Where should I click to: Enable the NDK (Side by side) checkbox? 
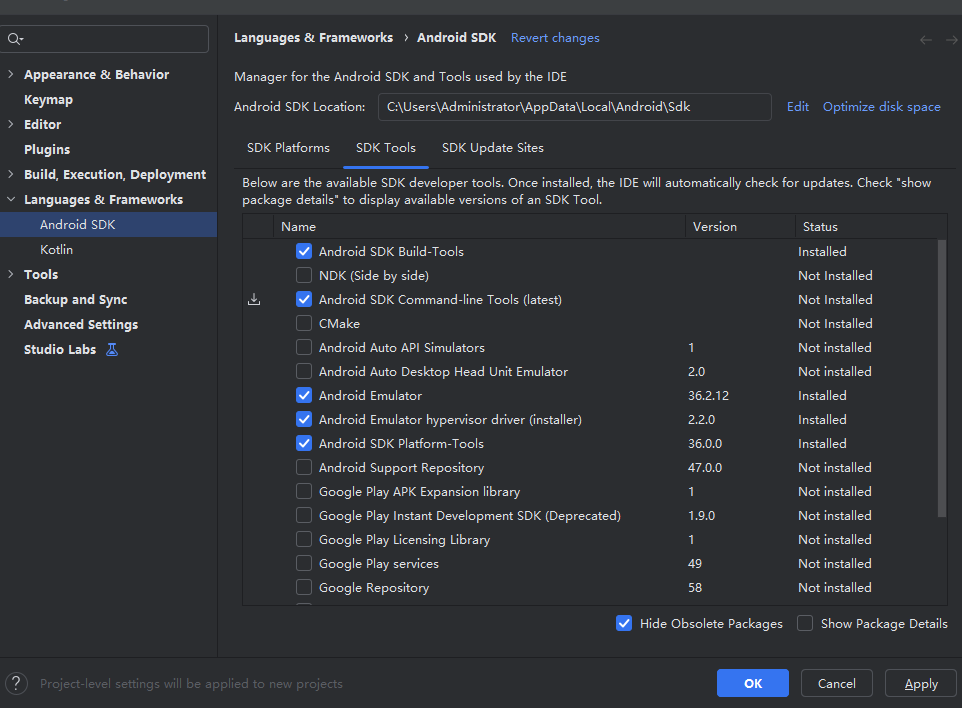tap(304, 275)
